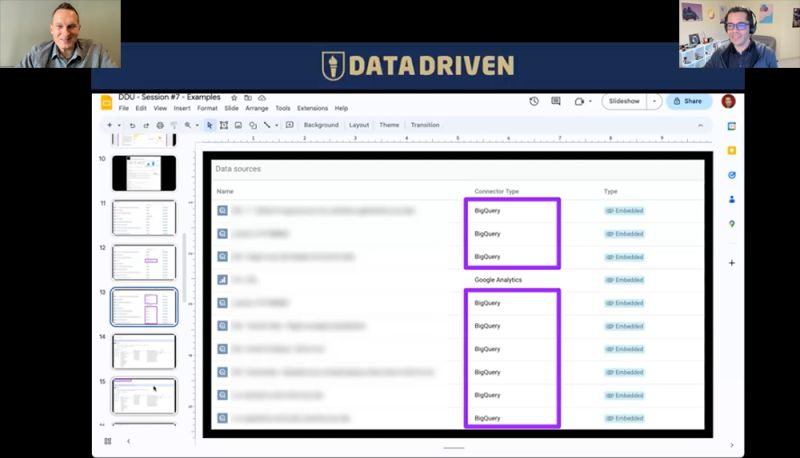The width and height of the screenshot is (800, 458).
Task: Open version history clock icon
Action: pos(534,101)
